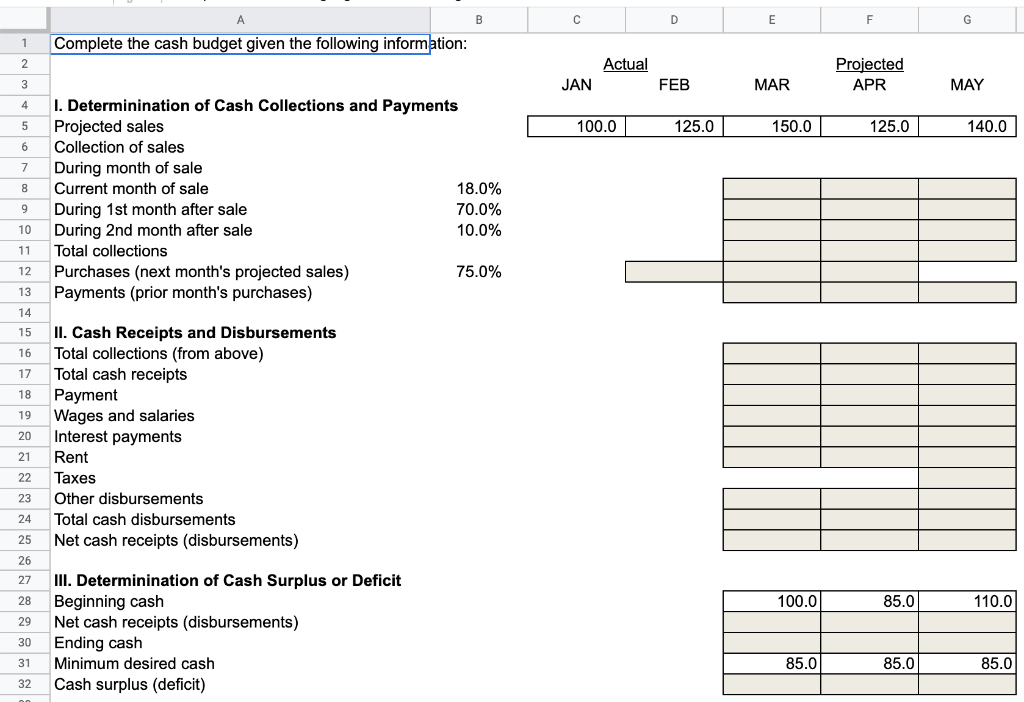The image size is (1024, 702).
Task: Click the underlined Projected heading cell
Action: (868, 64)
